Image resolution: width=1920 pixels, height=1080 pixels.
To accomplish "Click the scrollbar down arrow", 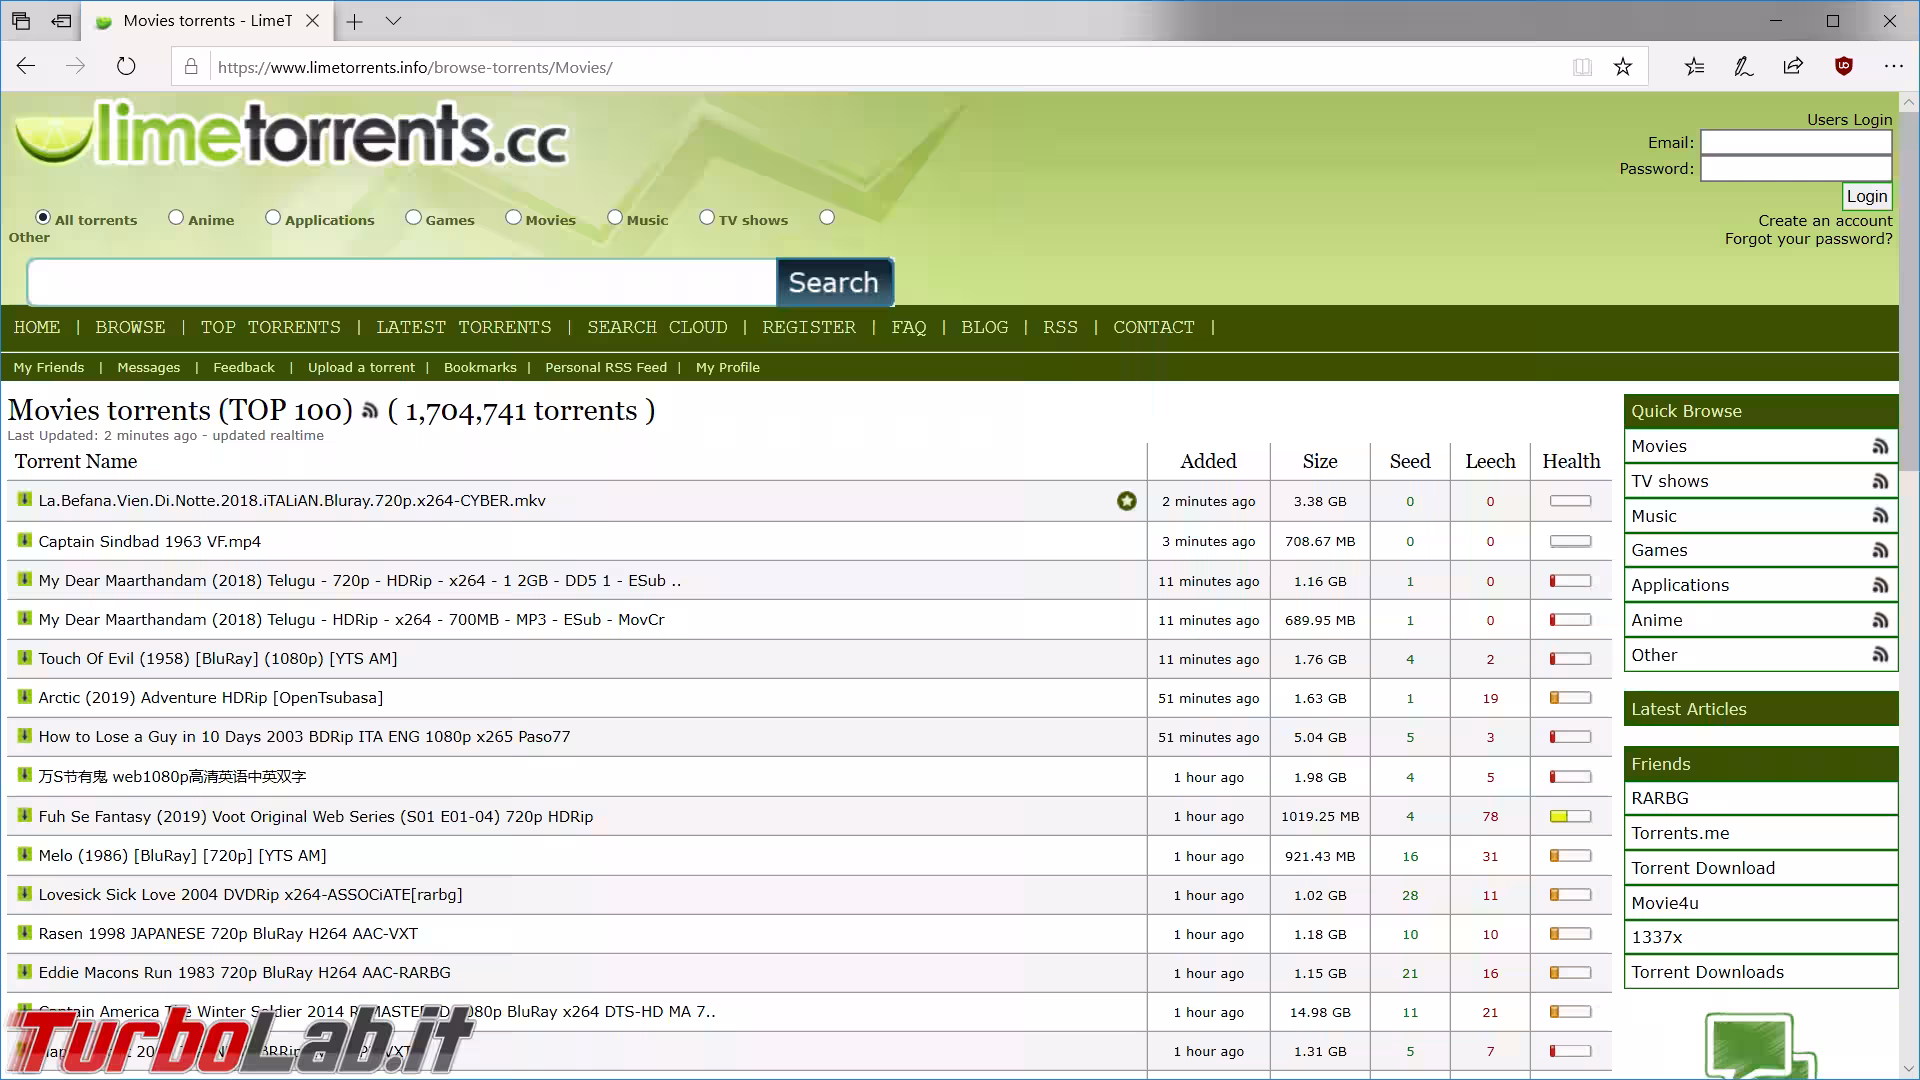I will coord(1909,1069).
